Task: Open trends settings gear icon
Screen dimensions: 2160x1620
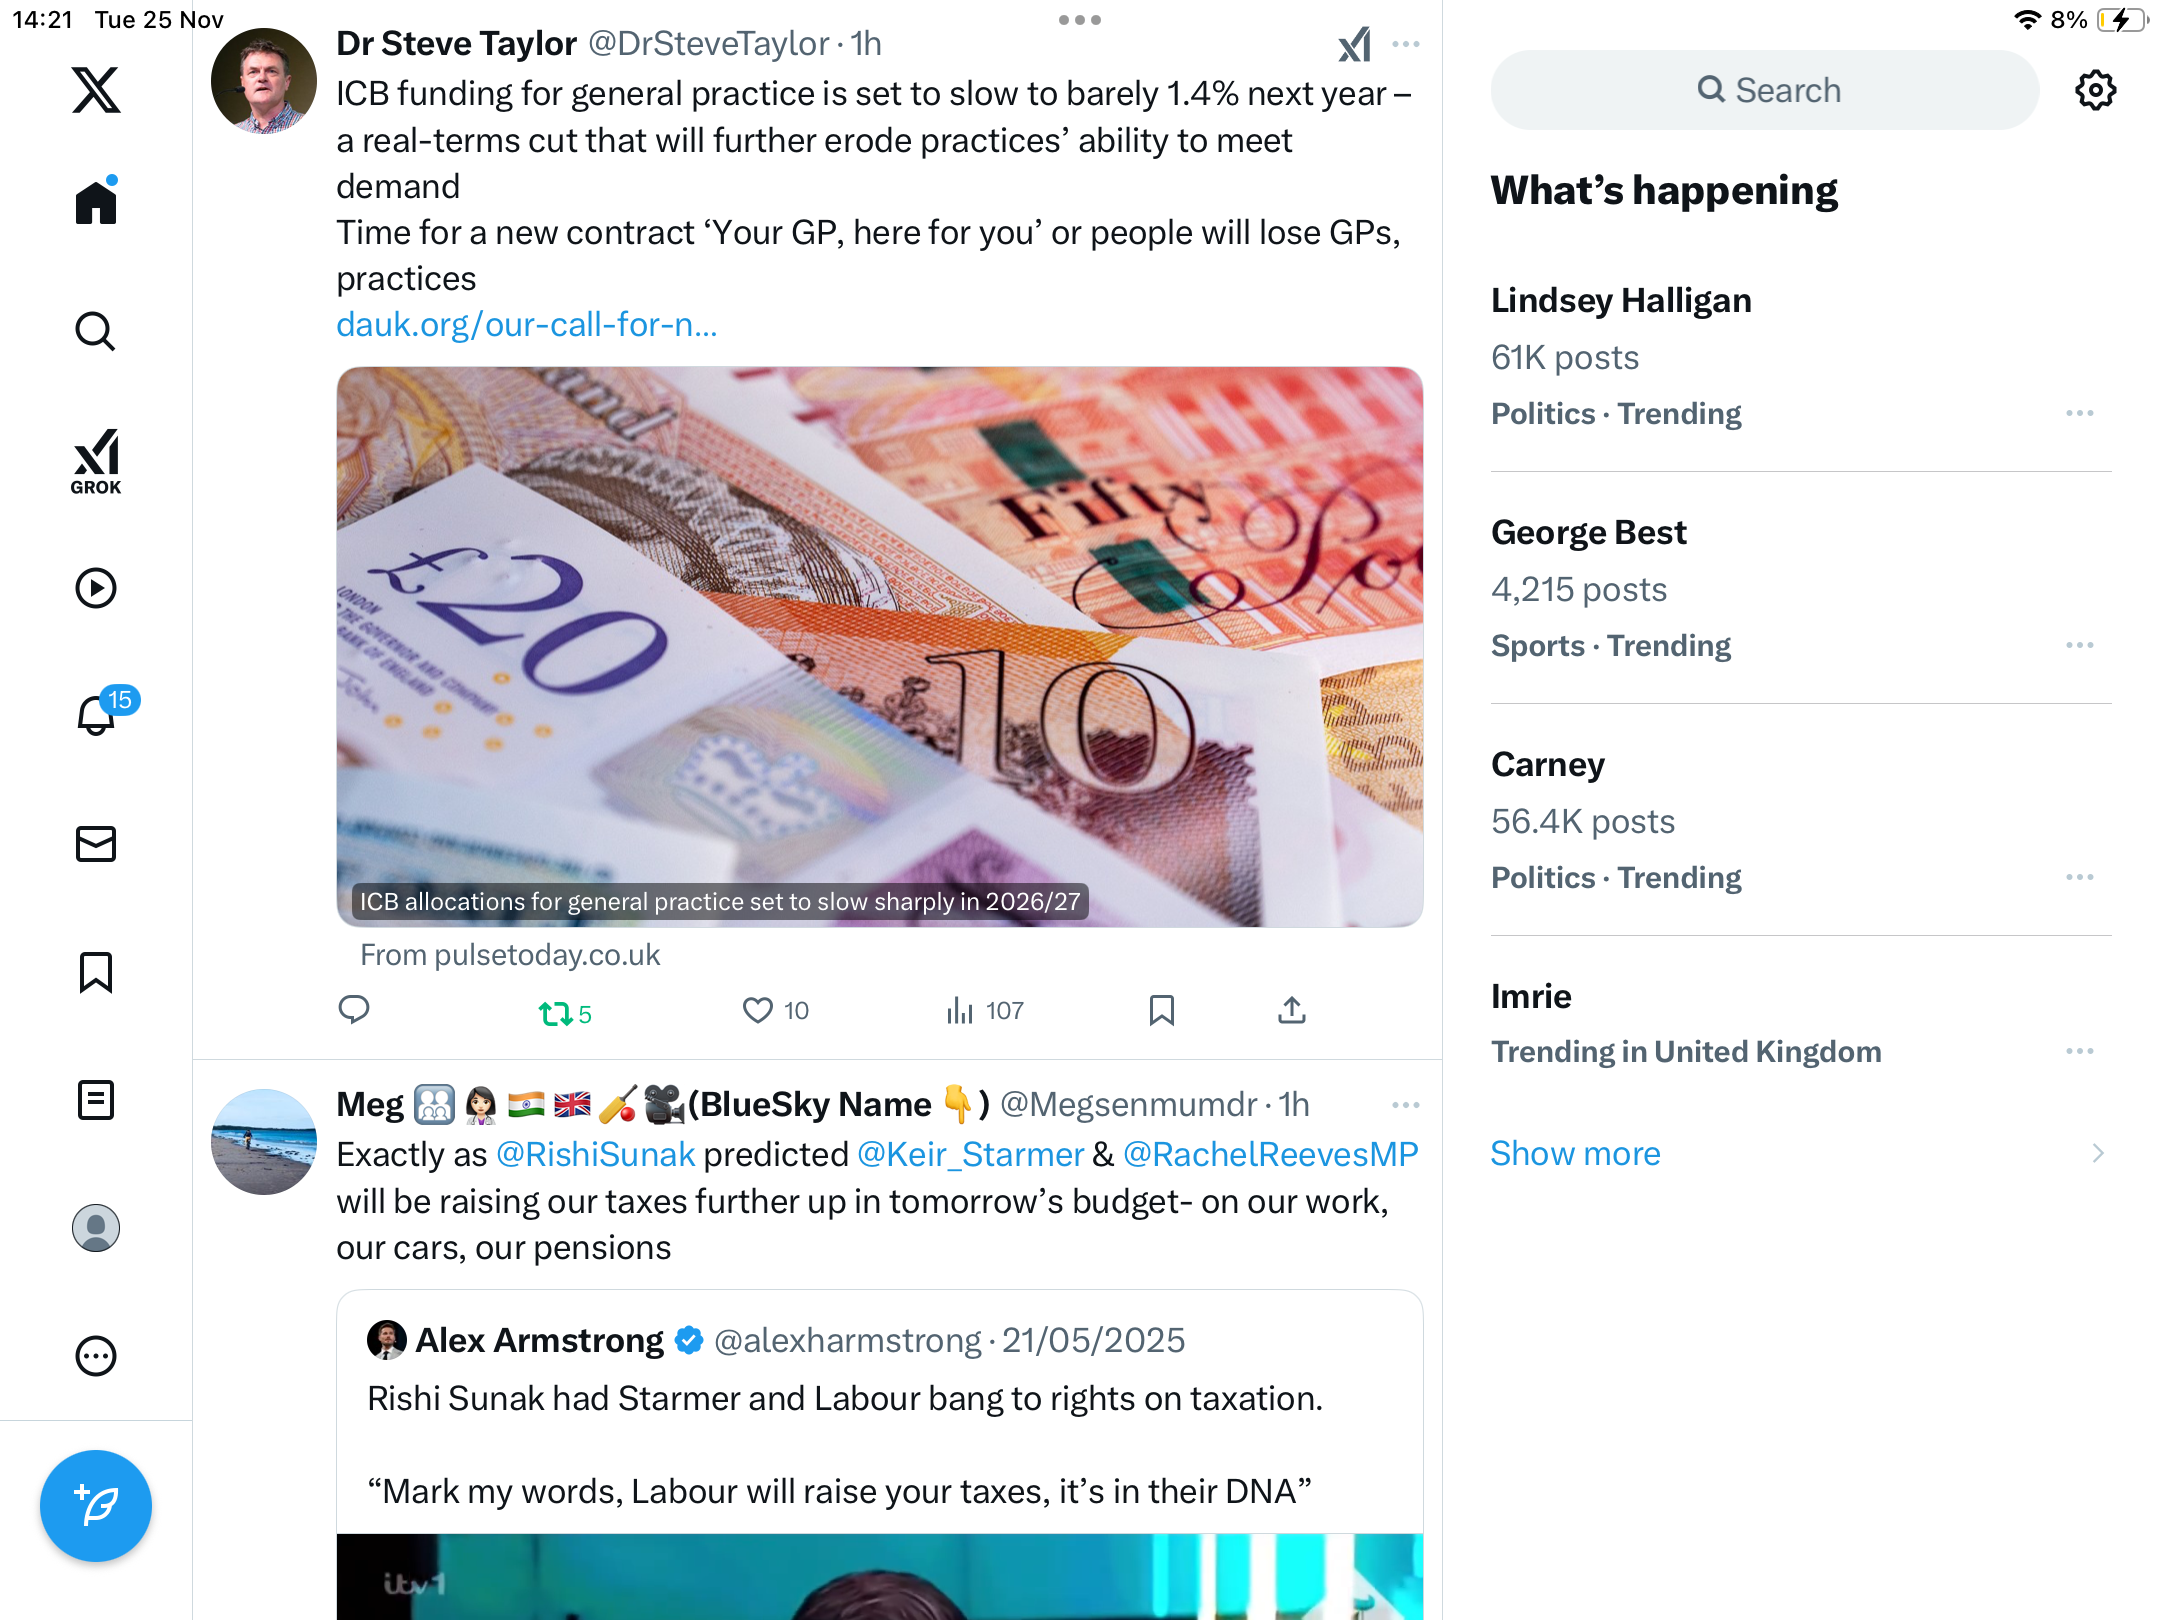Action: [2095, 90]
